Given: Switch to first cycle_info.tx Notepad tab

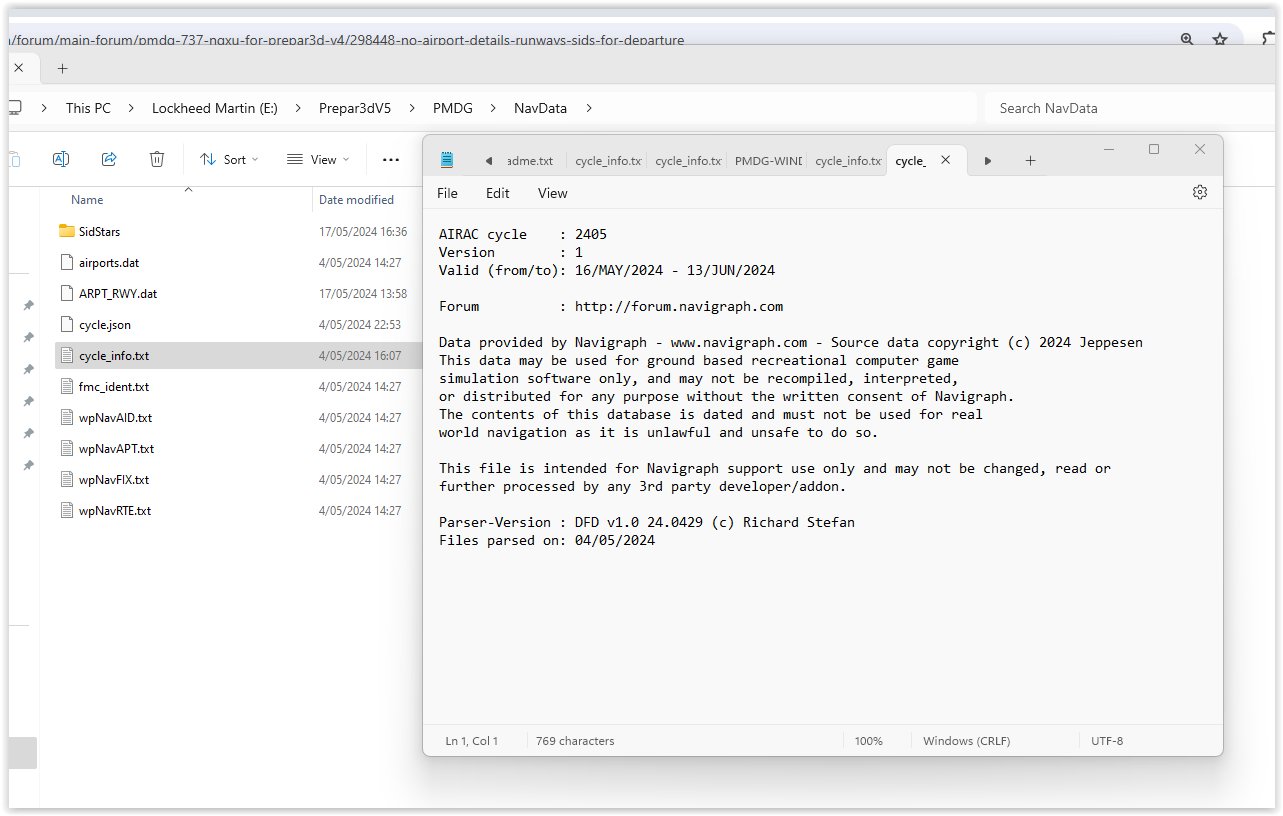Looking at the screenshot, I should [x=607, y=161].
